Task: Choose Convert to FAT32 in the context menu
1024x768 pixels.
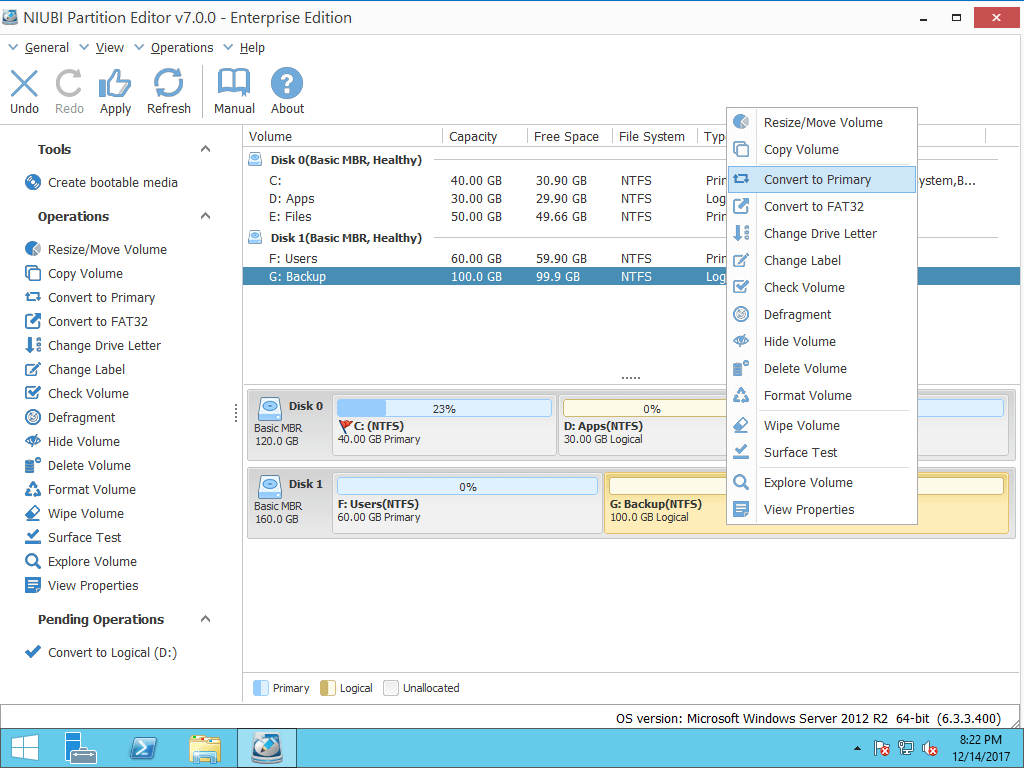Action: point(822,206)
